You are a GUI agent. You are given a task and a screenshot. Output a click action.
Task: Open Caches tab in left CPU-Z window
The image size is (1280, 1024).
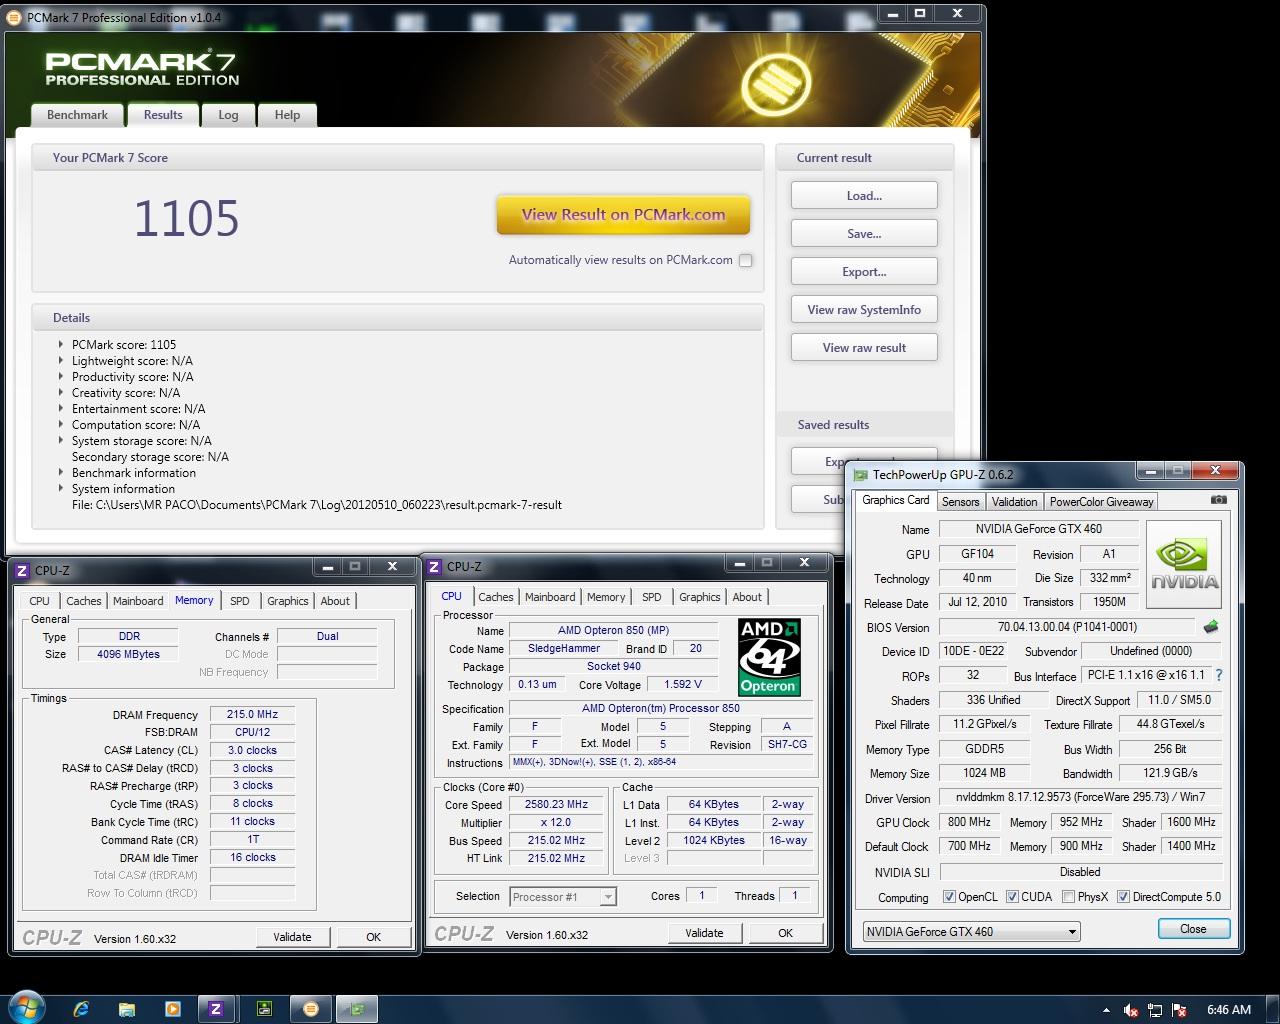84,601
